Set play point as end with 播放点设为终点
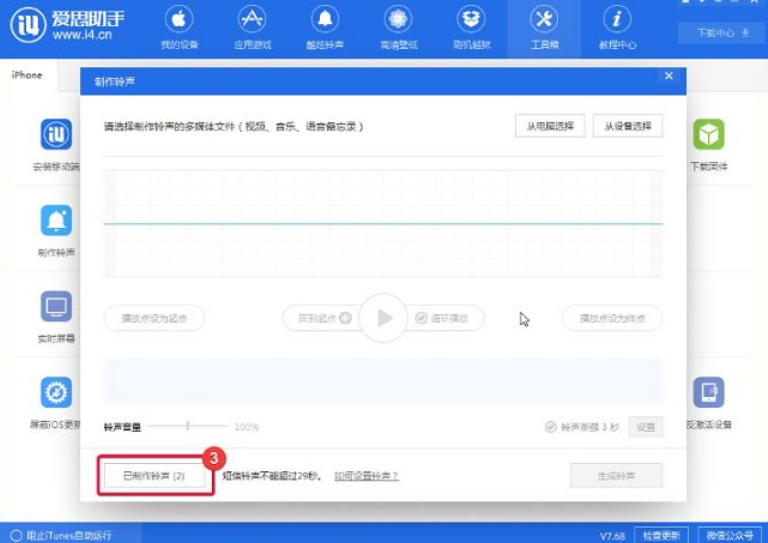 [x=612, y=318]
